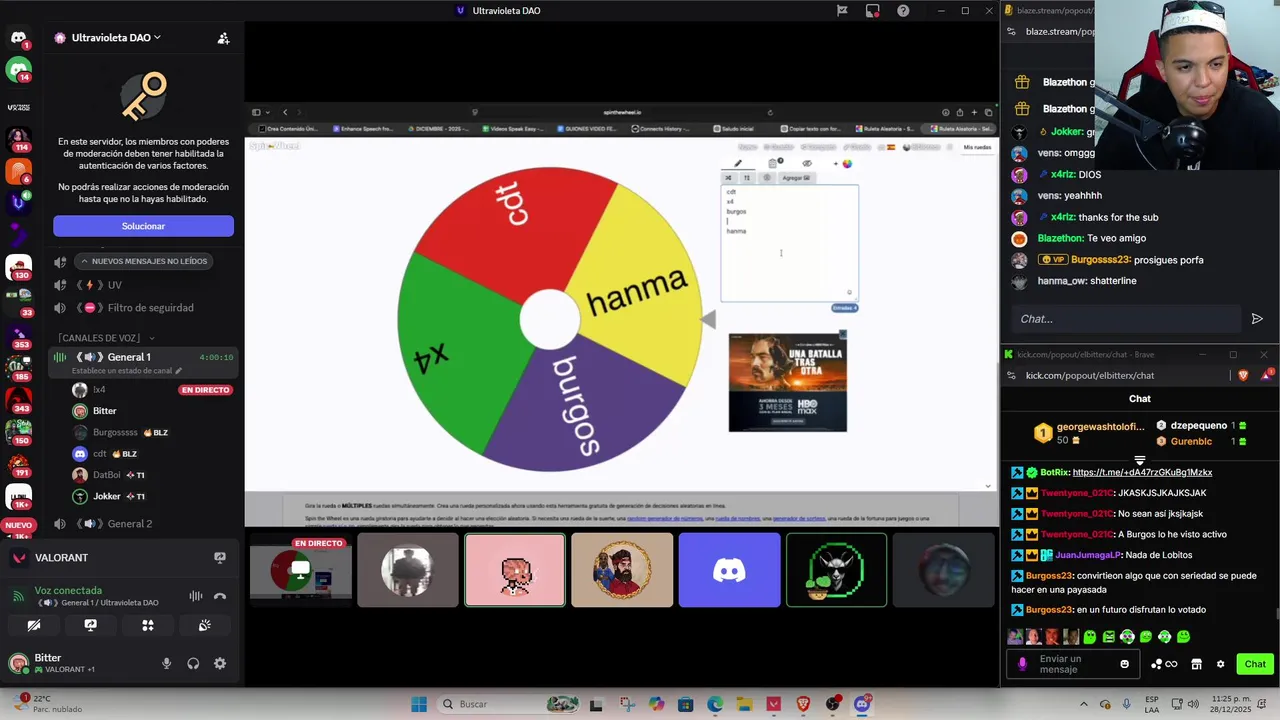
Task: Toggle hide entries eye icon on wheel site
Action: click(807, 163)
